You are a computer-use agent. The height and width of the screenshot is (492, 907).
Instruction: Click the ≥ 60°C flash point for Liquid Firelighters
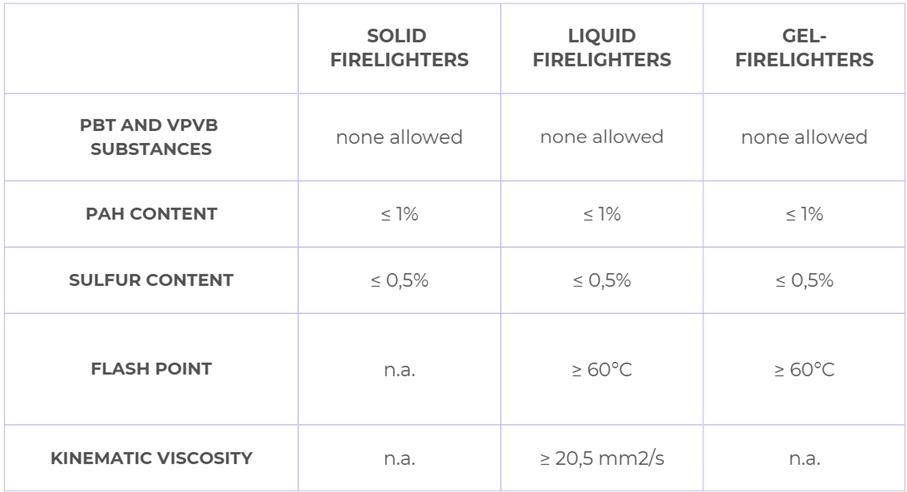602,369
